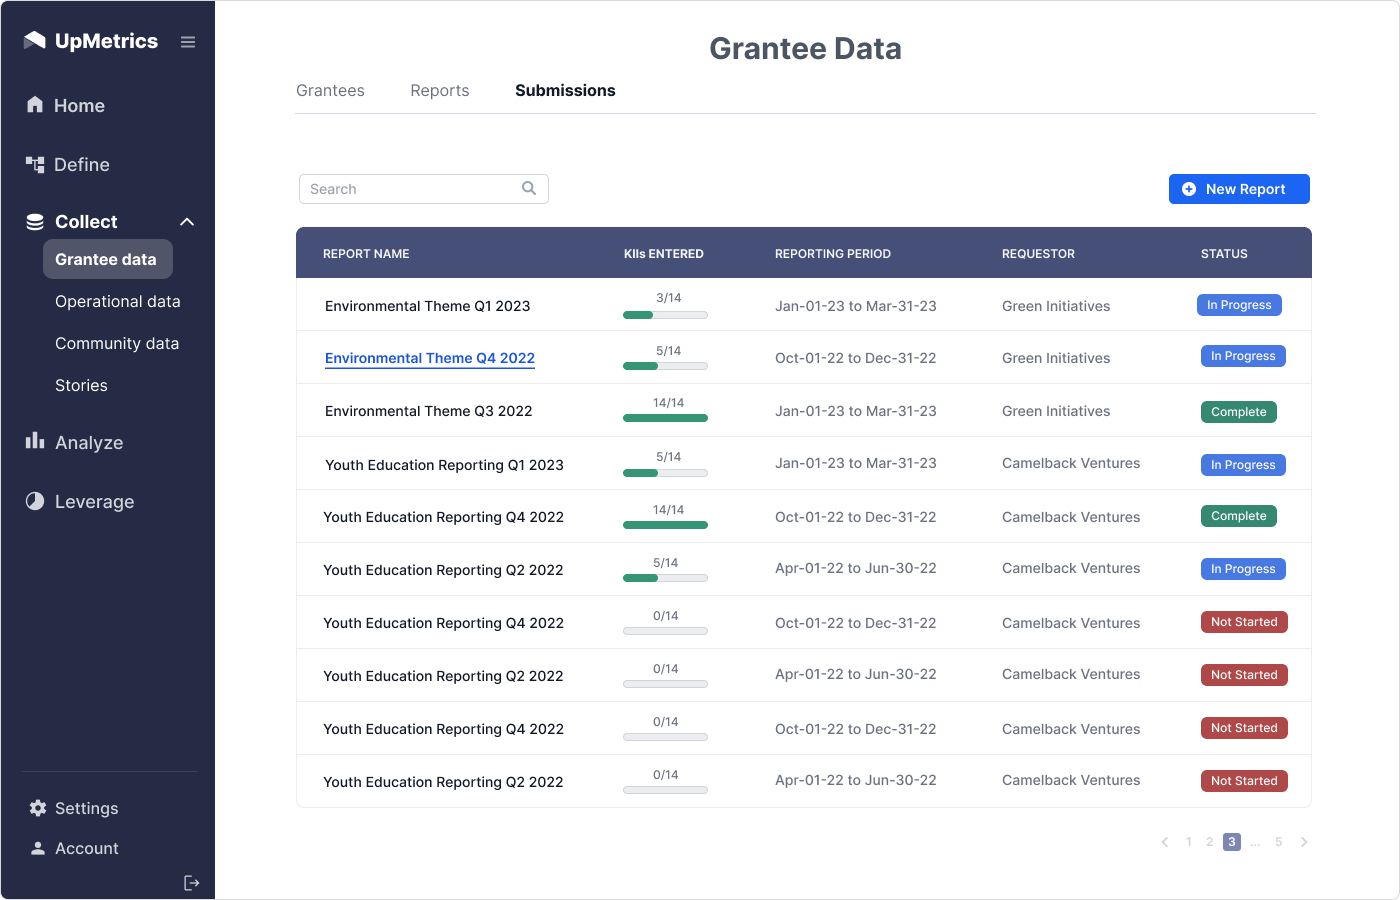
Task: Go to the next page arrow
Action: [x=1304, y=842]
